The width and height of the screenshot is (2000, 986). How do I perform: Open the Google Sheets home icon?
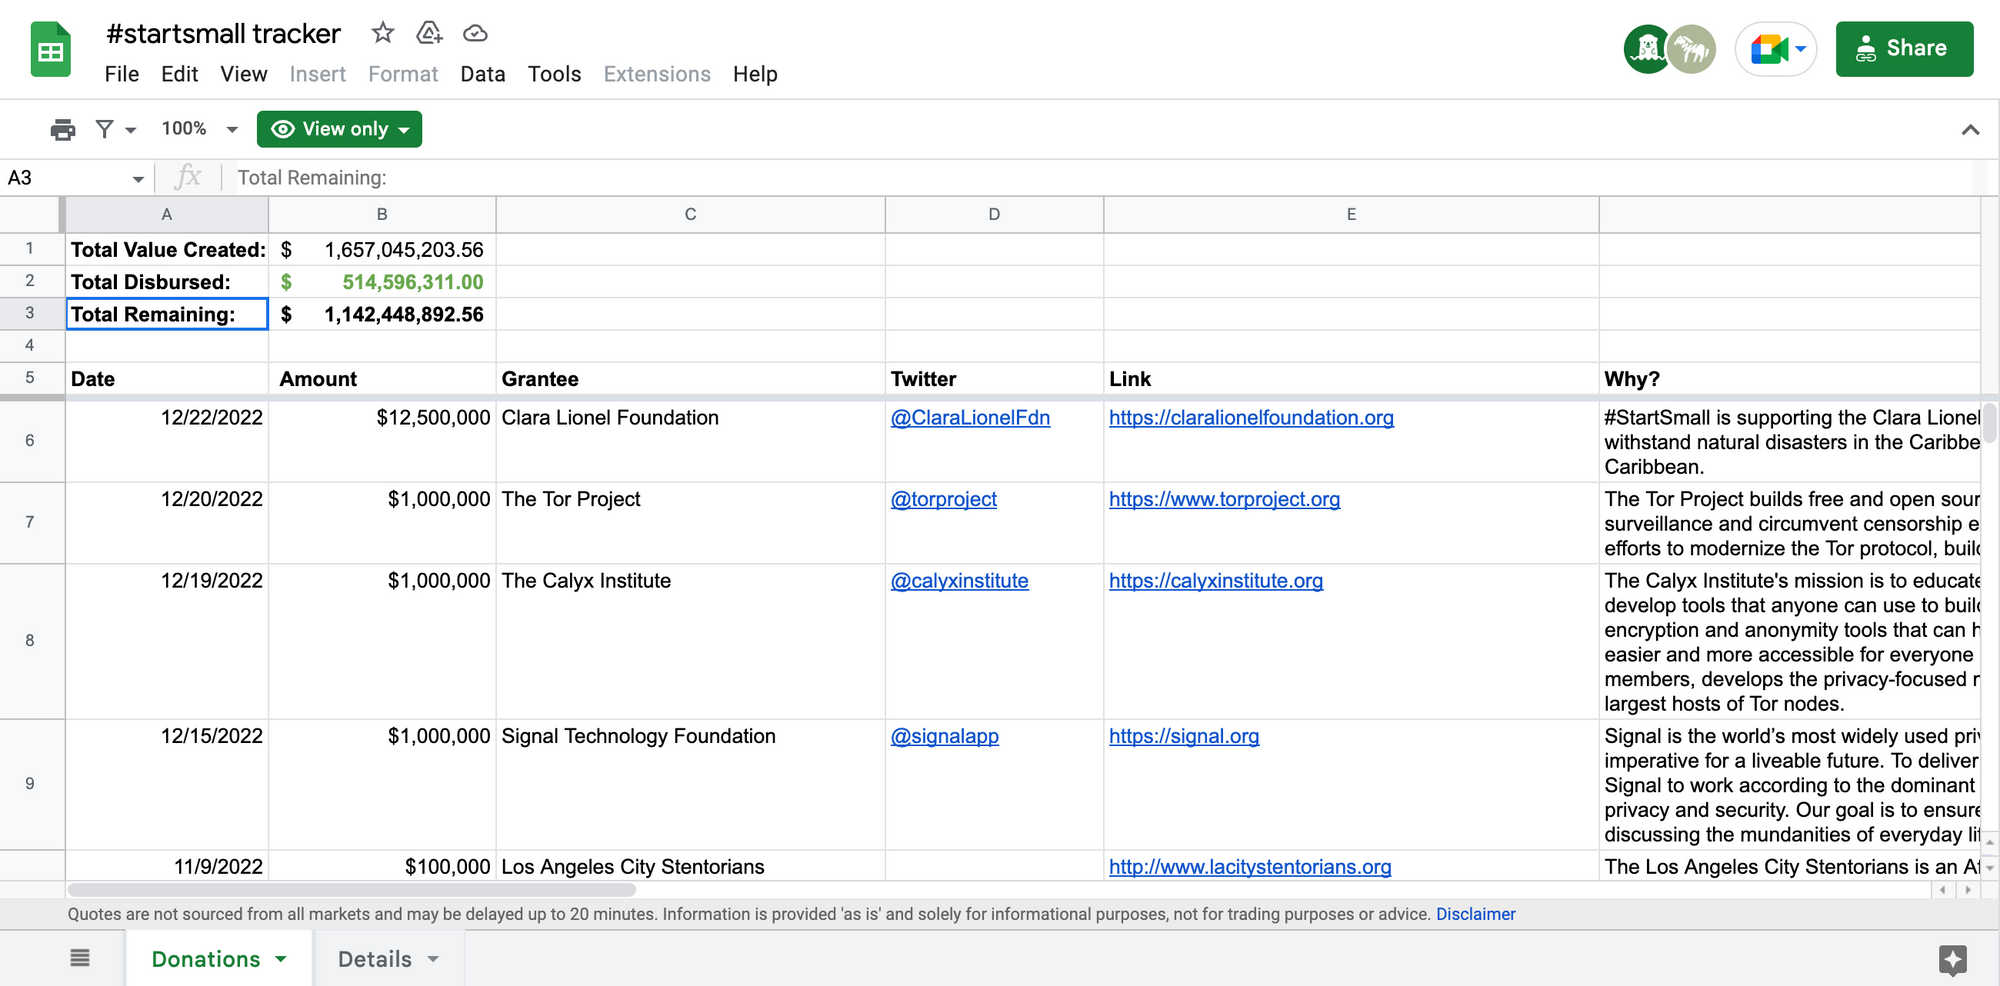coord(50,49)
